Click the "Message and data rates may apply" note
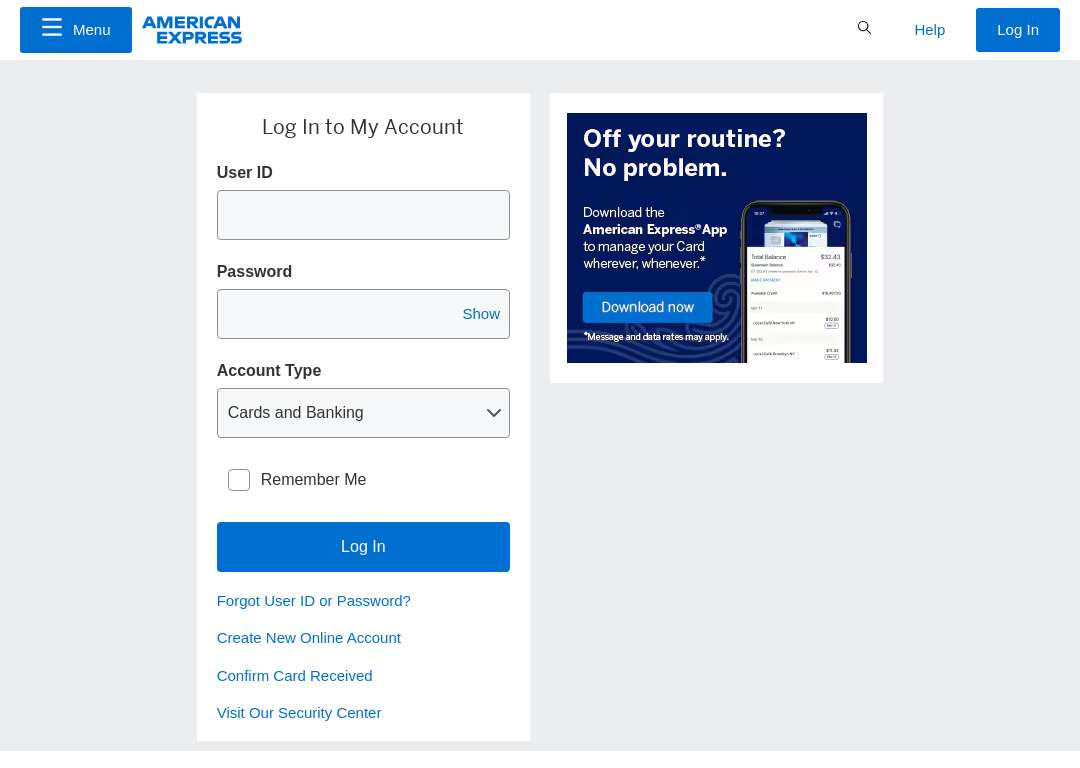1080x768 pixels. [656, 337]
